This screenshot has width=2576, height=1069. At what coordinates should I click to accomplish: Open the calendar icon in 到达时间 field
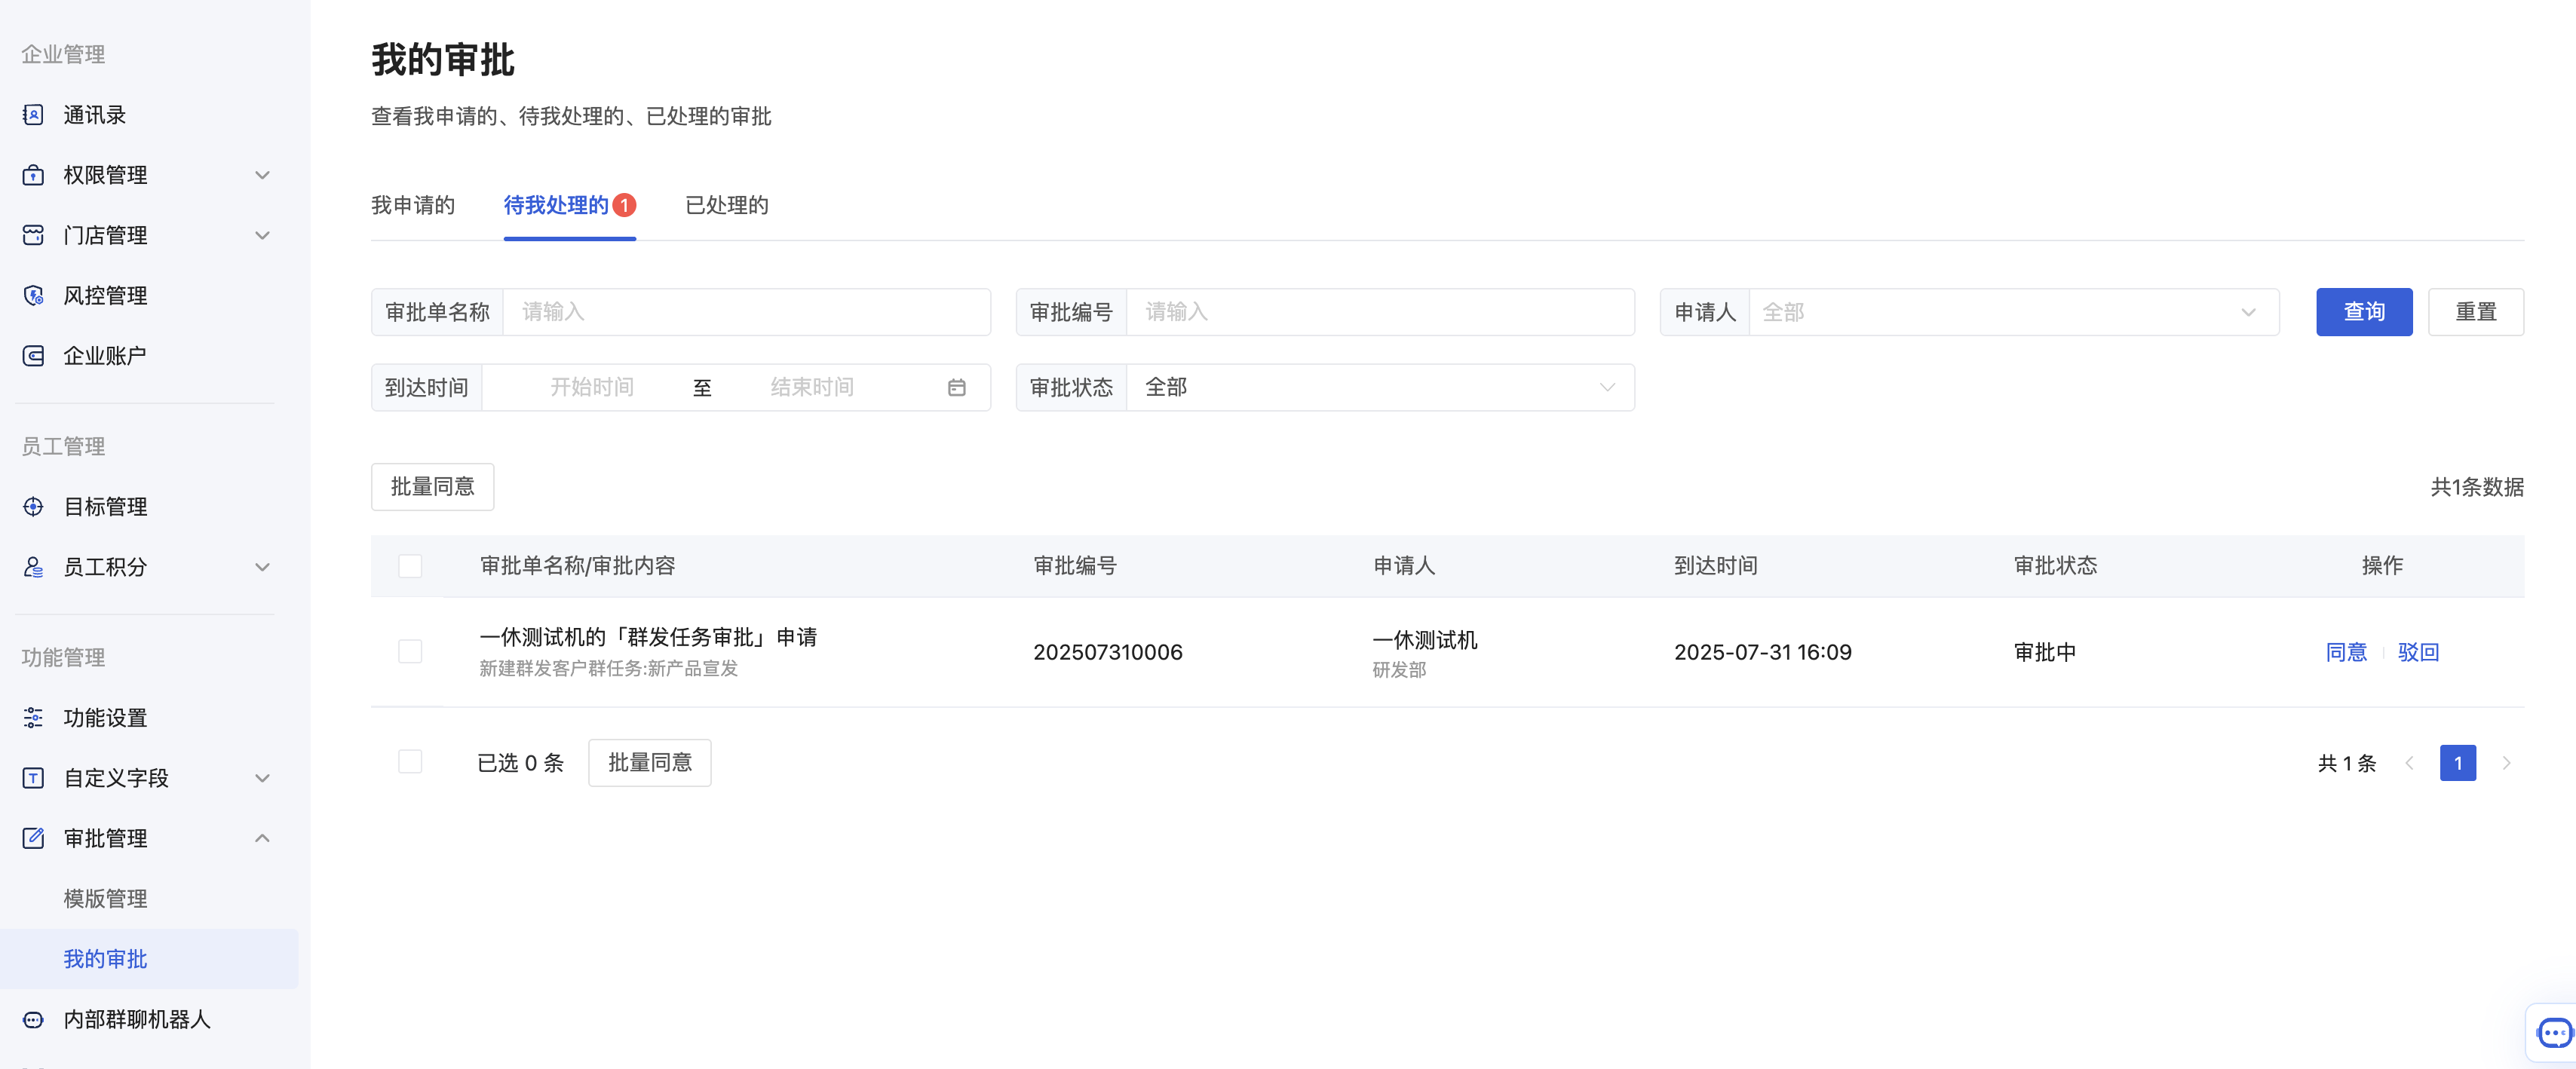coord(957,387)
